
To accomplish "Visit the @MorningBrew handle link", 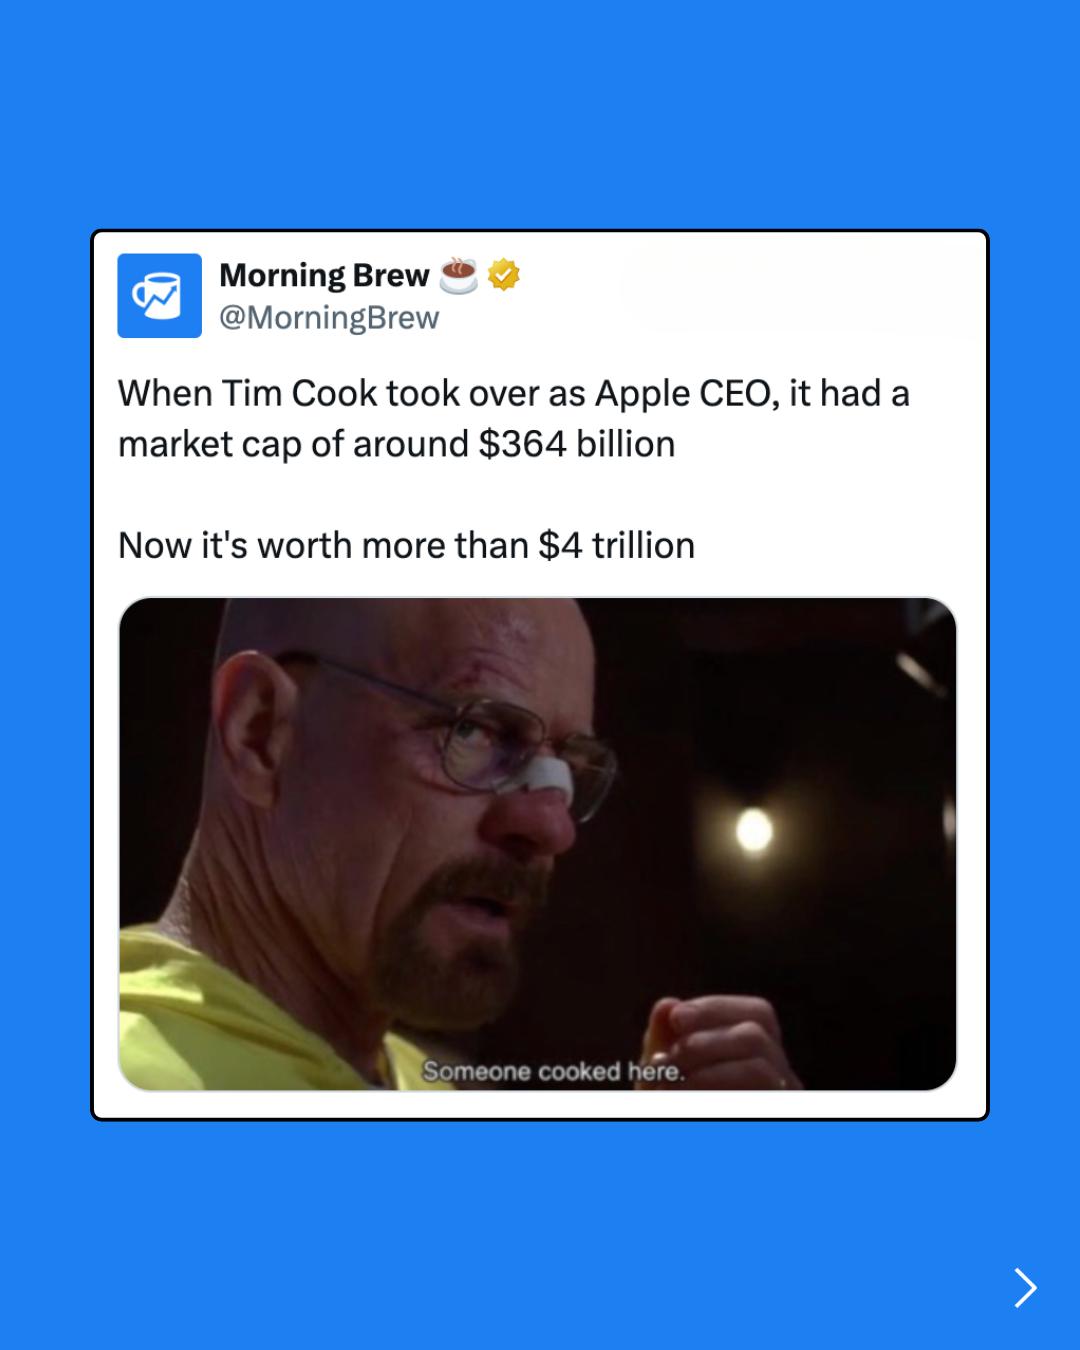I will [x=329, y=318].
